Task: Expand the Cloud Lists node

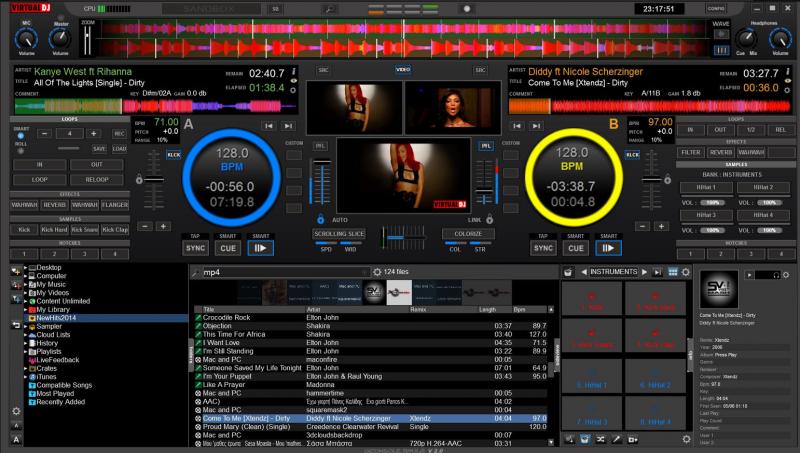Action: pos(26,335)
